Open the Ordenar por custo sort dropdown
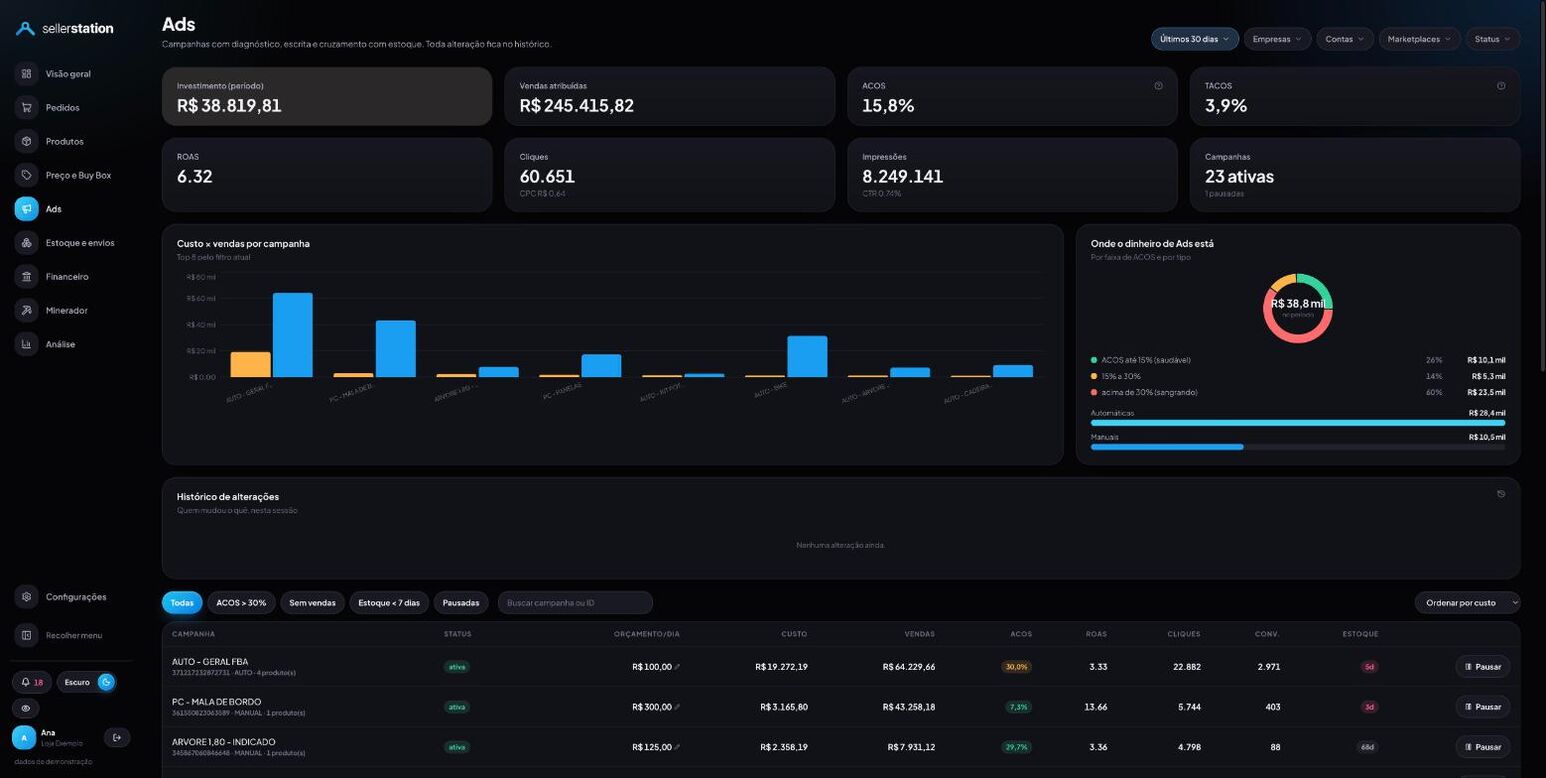1546x778 pixels. tap(1467, 603)
